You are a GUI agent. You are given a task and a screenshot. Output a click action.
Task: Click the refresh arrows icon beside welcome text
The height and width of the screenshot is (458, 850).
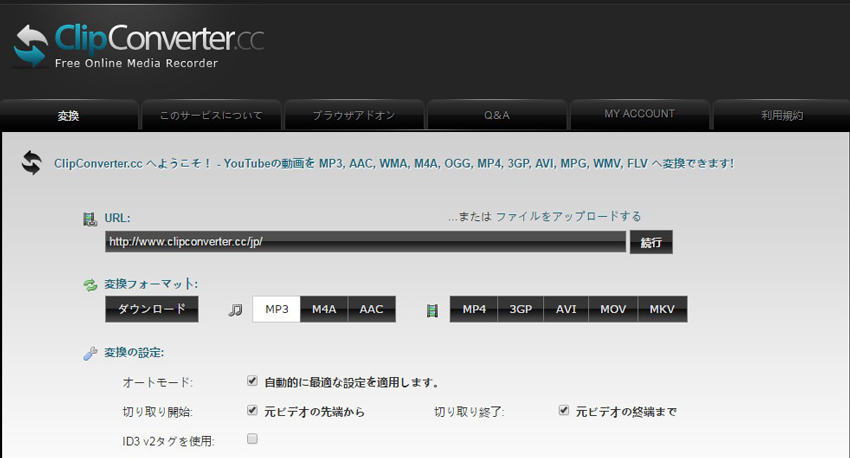click(31, 163)
